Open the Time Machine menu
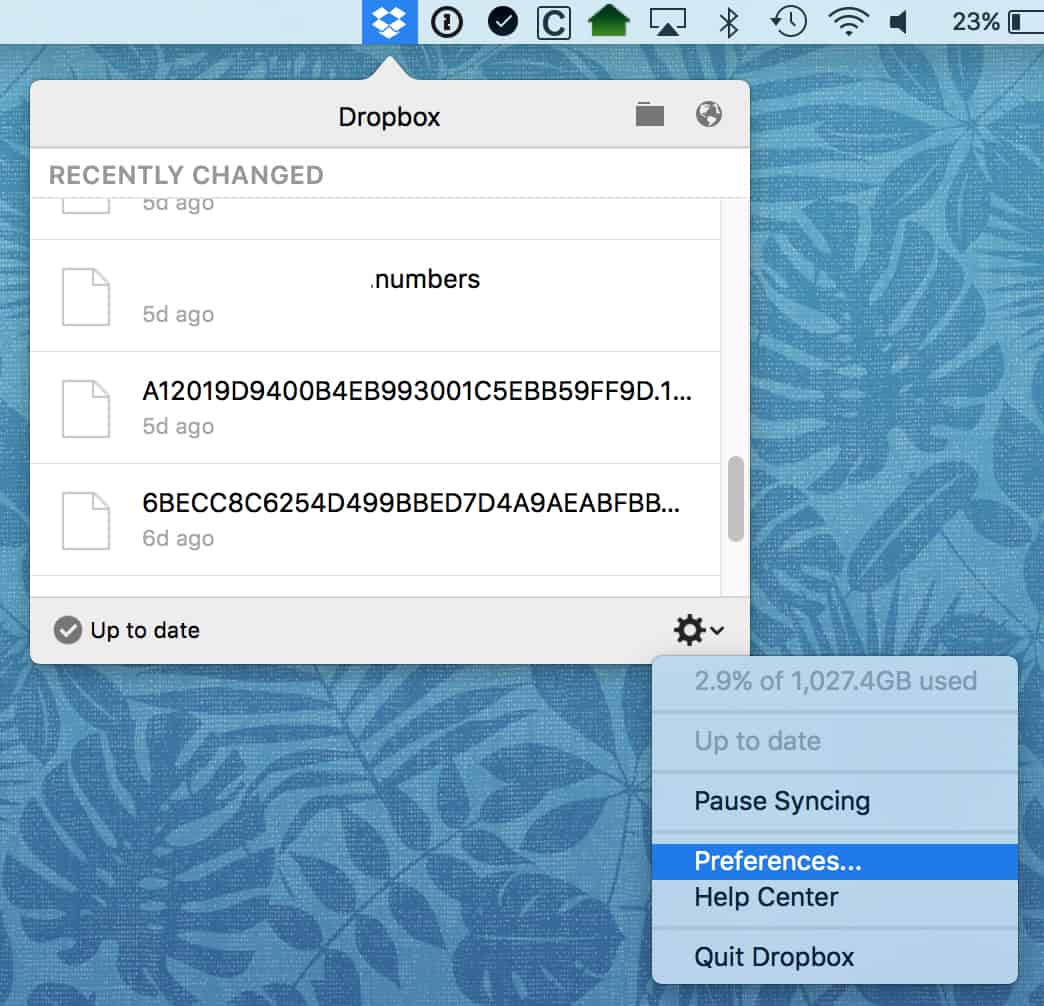The image size is (1044, 1006). (789, 22)
